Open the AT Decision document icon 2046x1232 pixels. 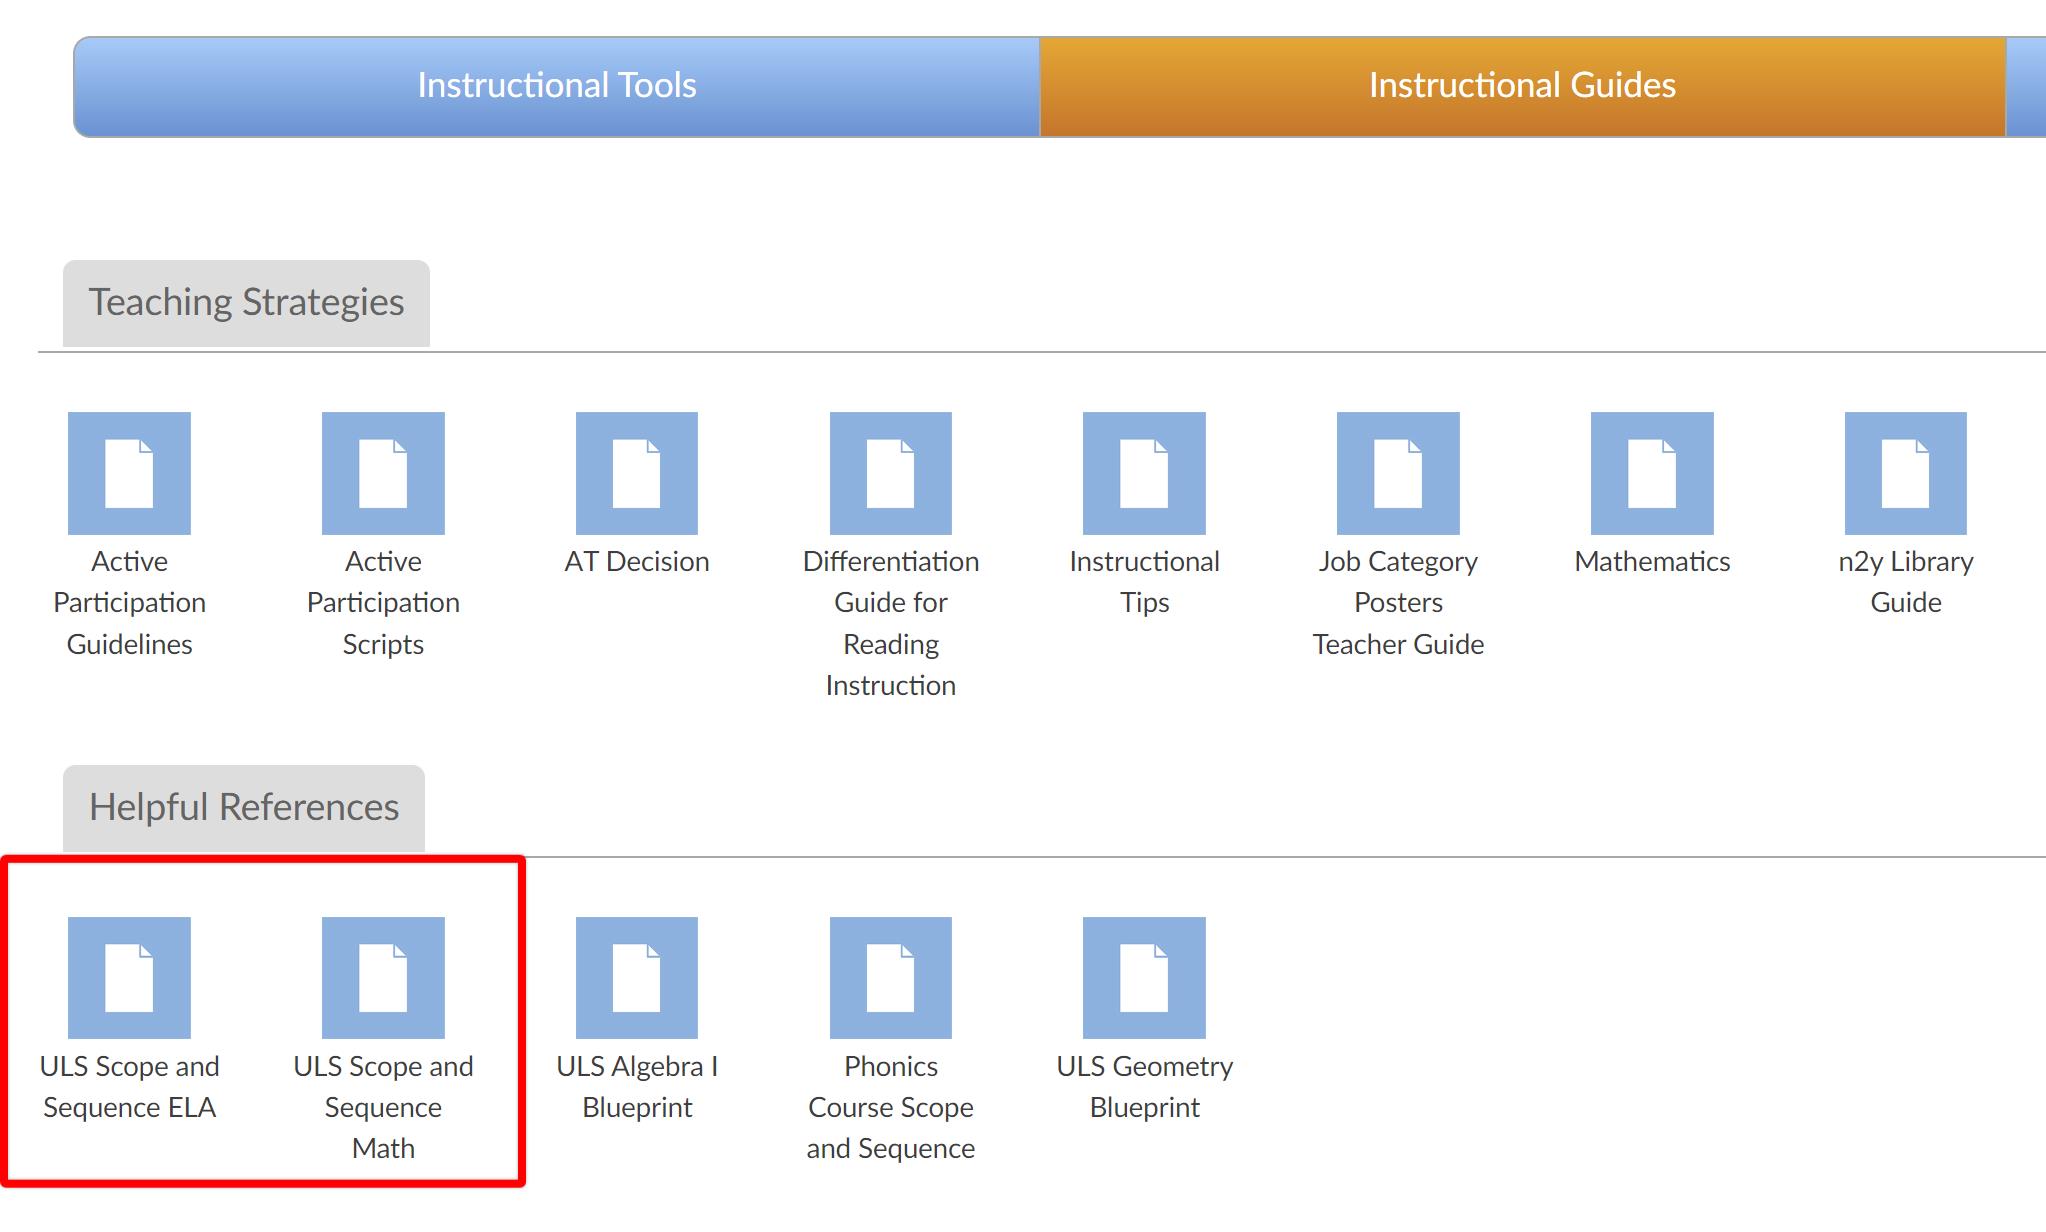point(637,473)
